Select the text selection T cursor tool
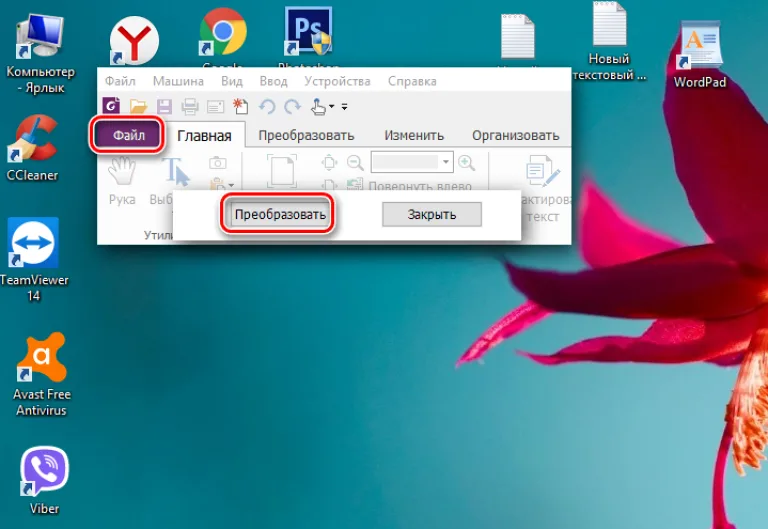Viewport: 768px width, 529px height. coord(175,171)
